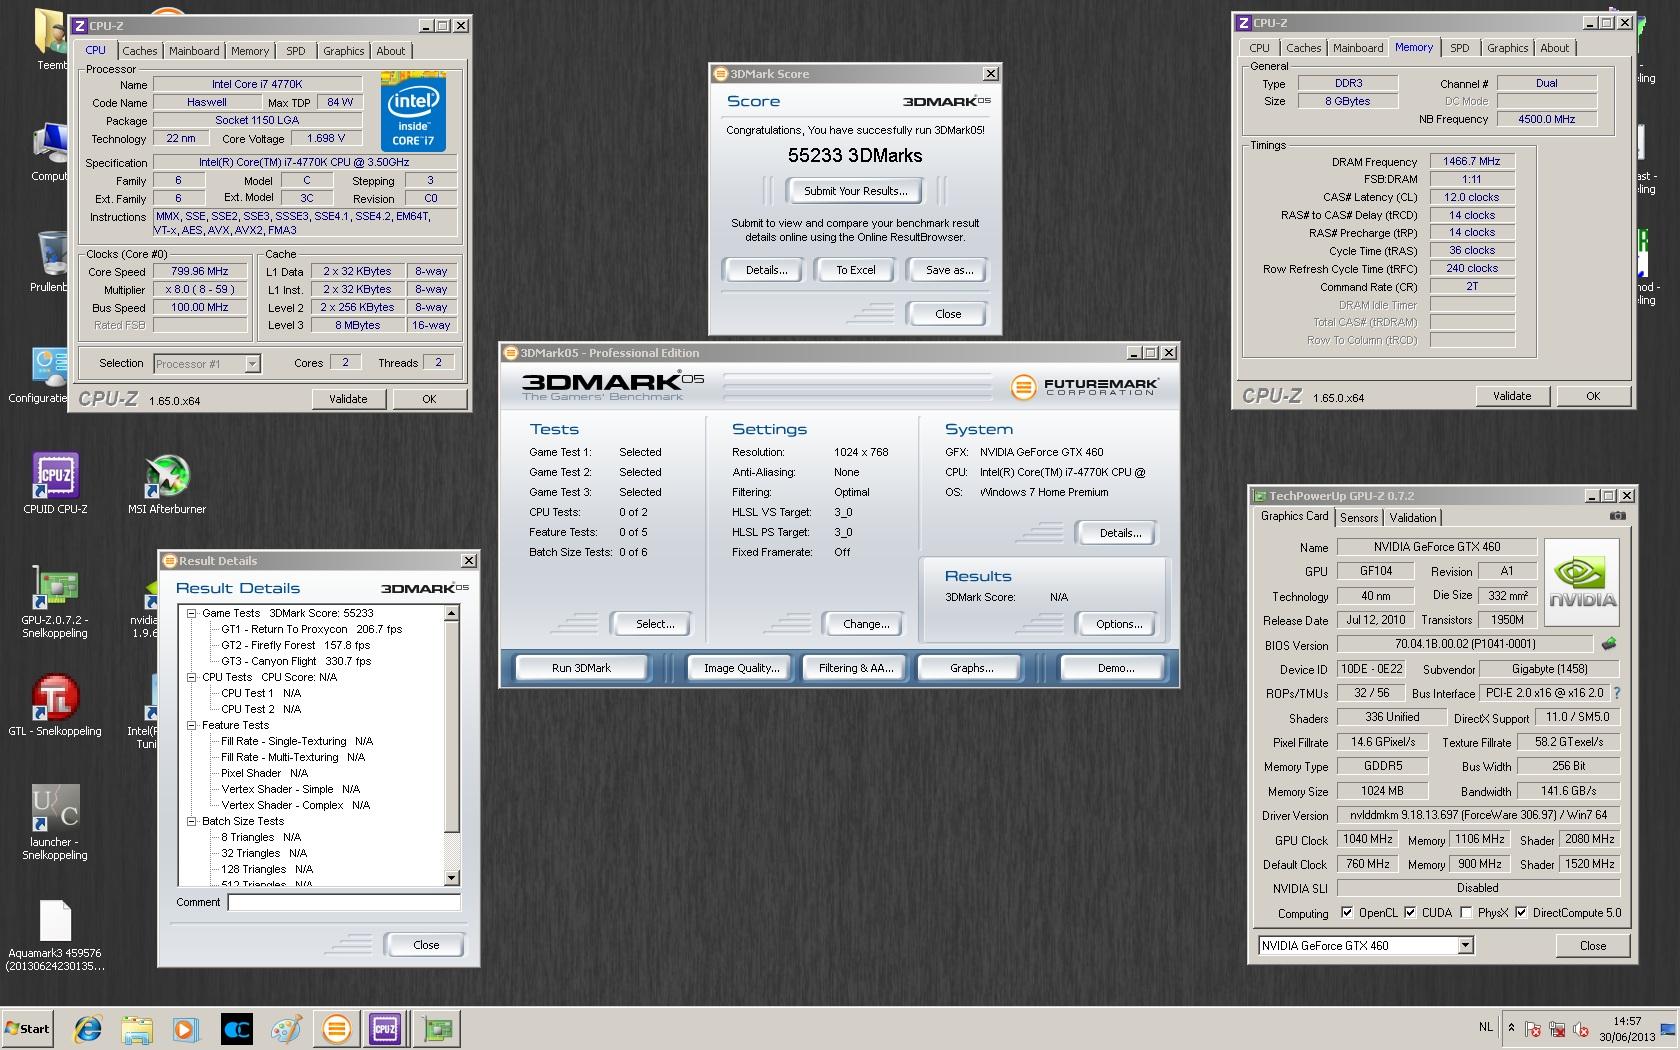This screenshot has height=1050, width=1680.
Task: Click the Start button
Action: click(x=27, y=1028)
